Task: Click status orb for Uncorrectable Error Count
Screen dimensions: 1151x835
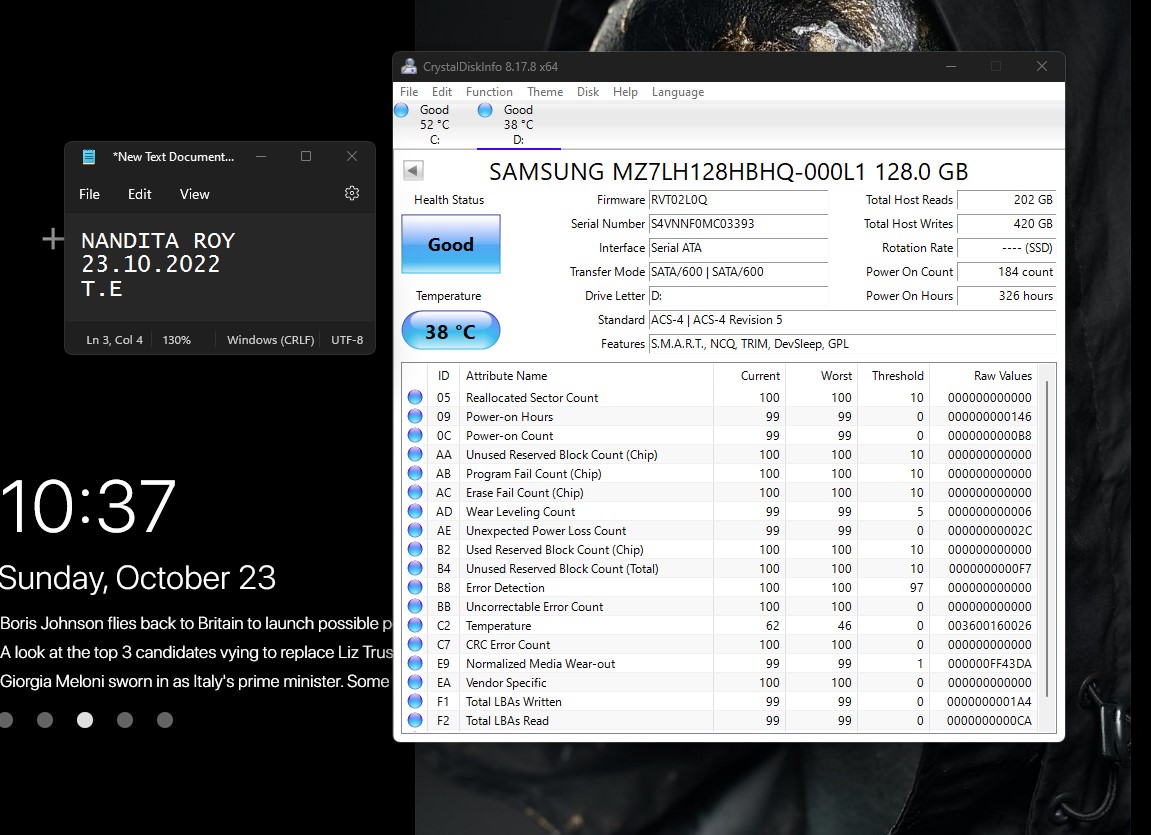Action: coord(415,606)
